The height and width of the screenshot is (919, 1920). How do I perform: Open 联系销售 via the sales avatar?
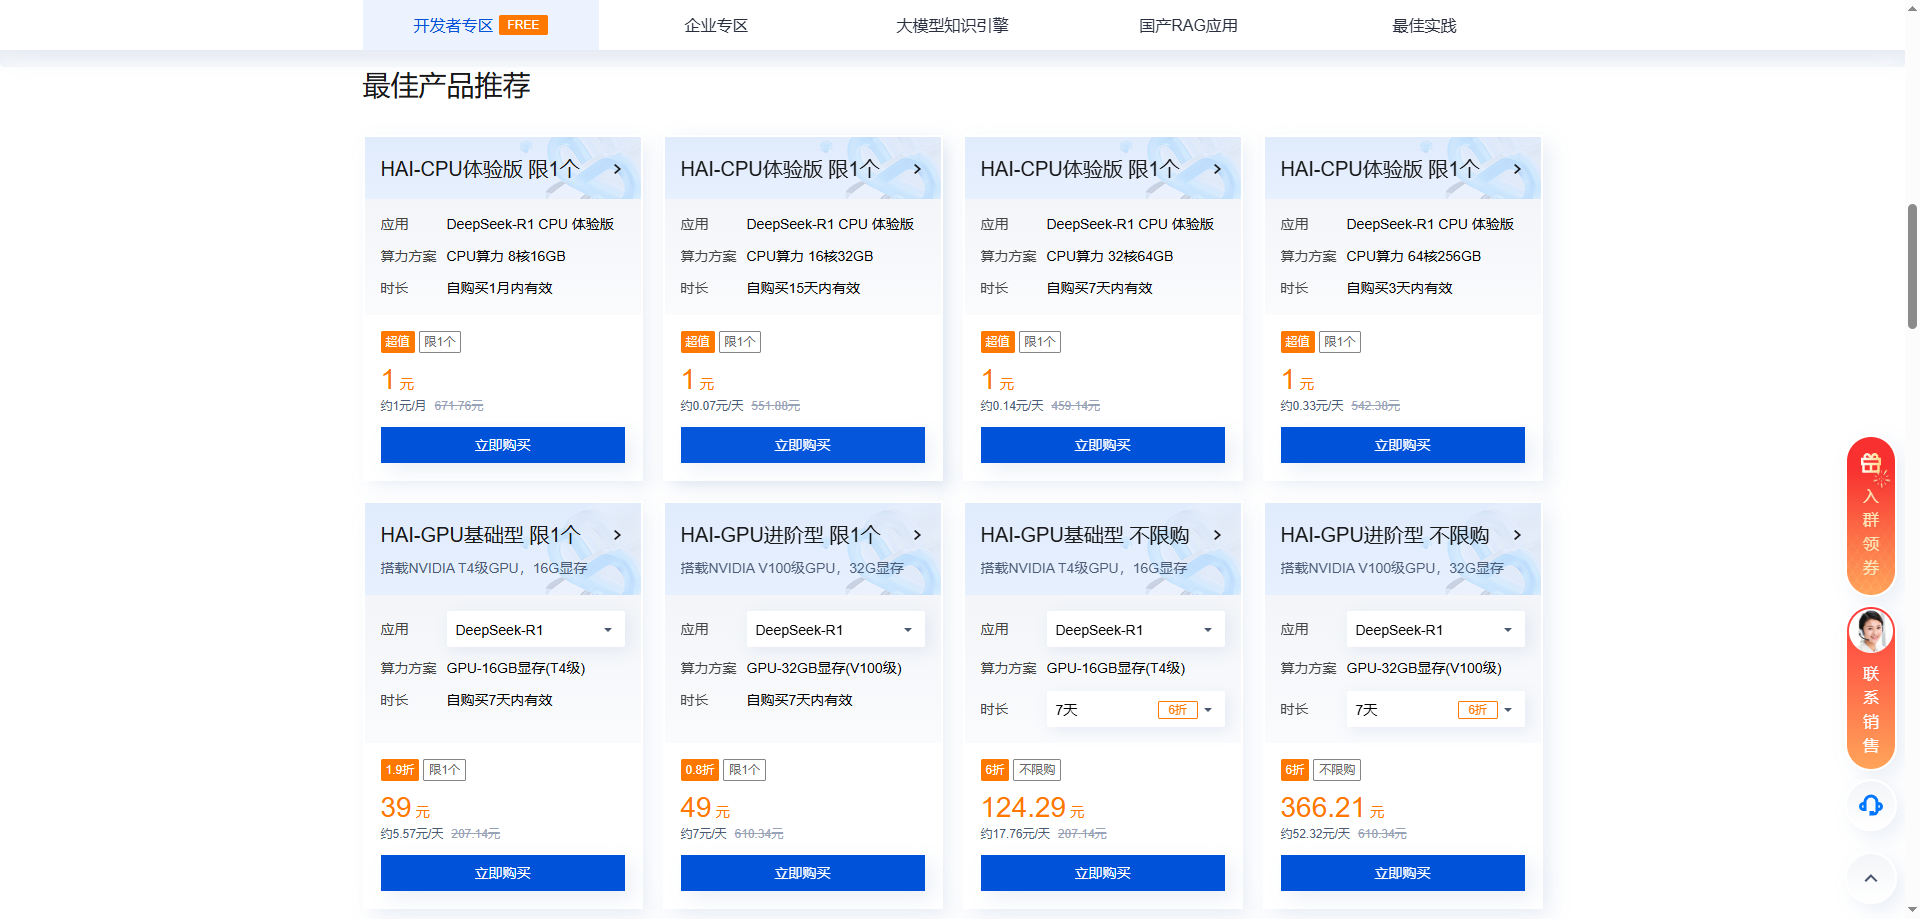click(x=1871, y=632)
